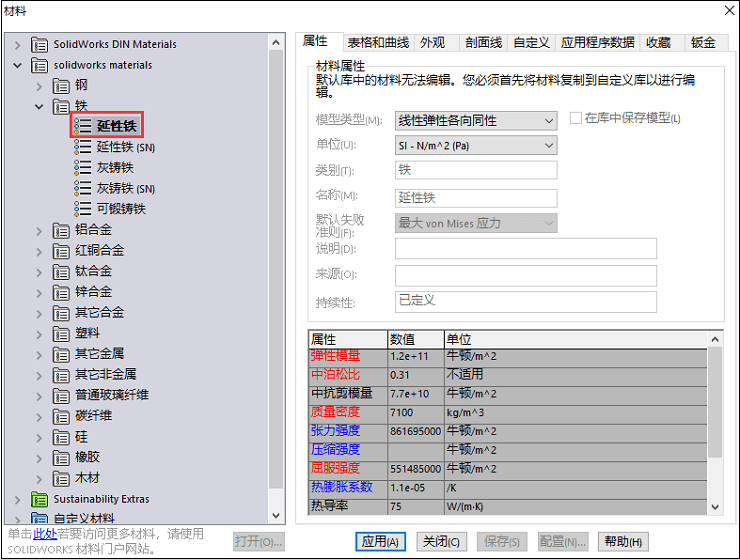
Task: Click the 自定义材料 library icon
Action: pos(39,518)
